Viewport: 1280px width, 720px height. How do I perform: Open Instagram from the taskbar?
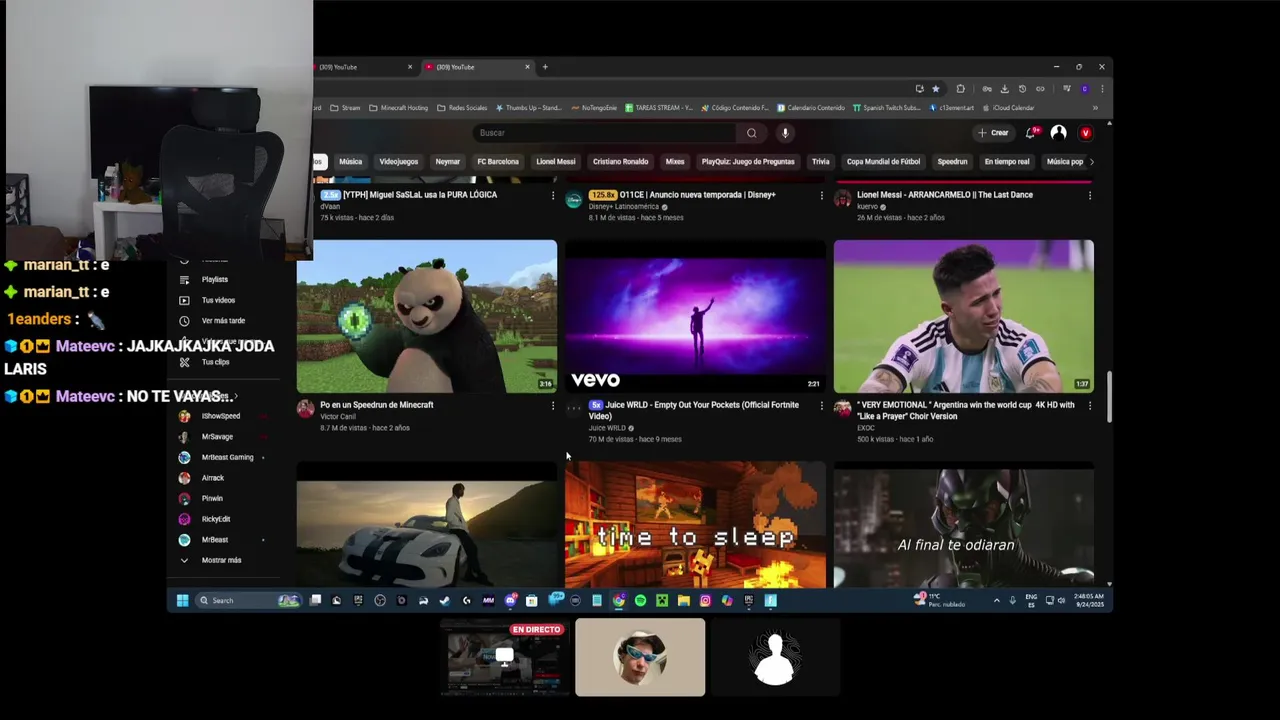[x=705, y=601]
